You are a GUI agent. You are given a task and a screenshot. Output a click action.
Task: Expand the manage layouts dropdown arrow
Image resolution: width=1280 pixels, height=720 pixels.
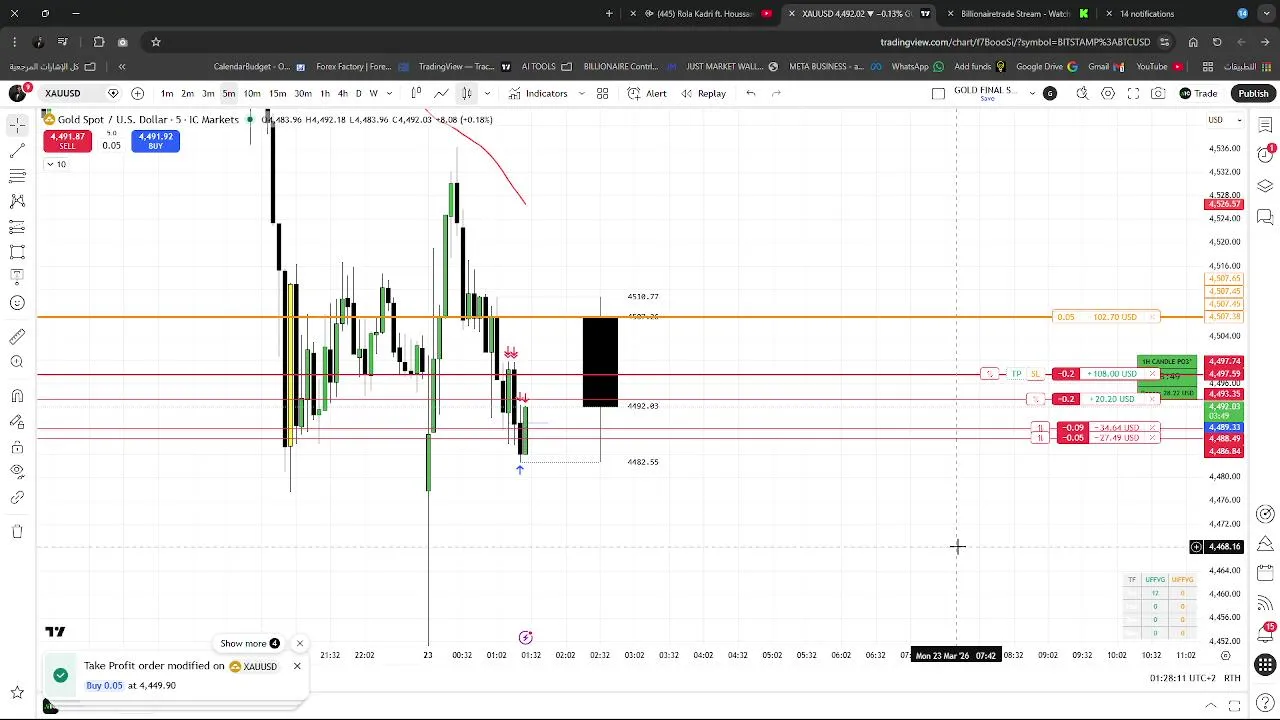click(x=1032, y=93)
